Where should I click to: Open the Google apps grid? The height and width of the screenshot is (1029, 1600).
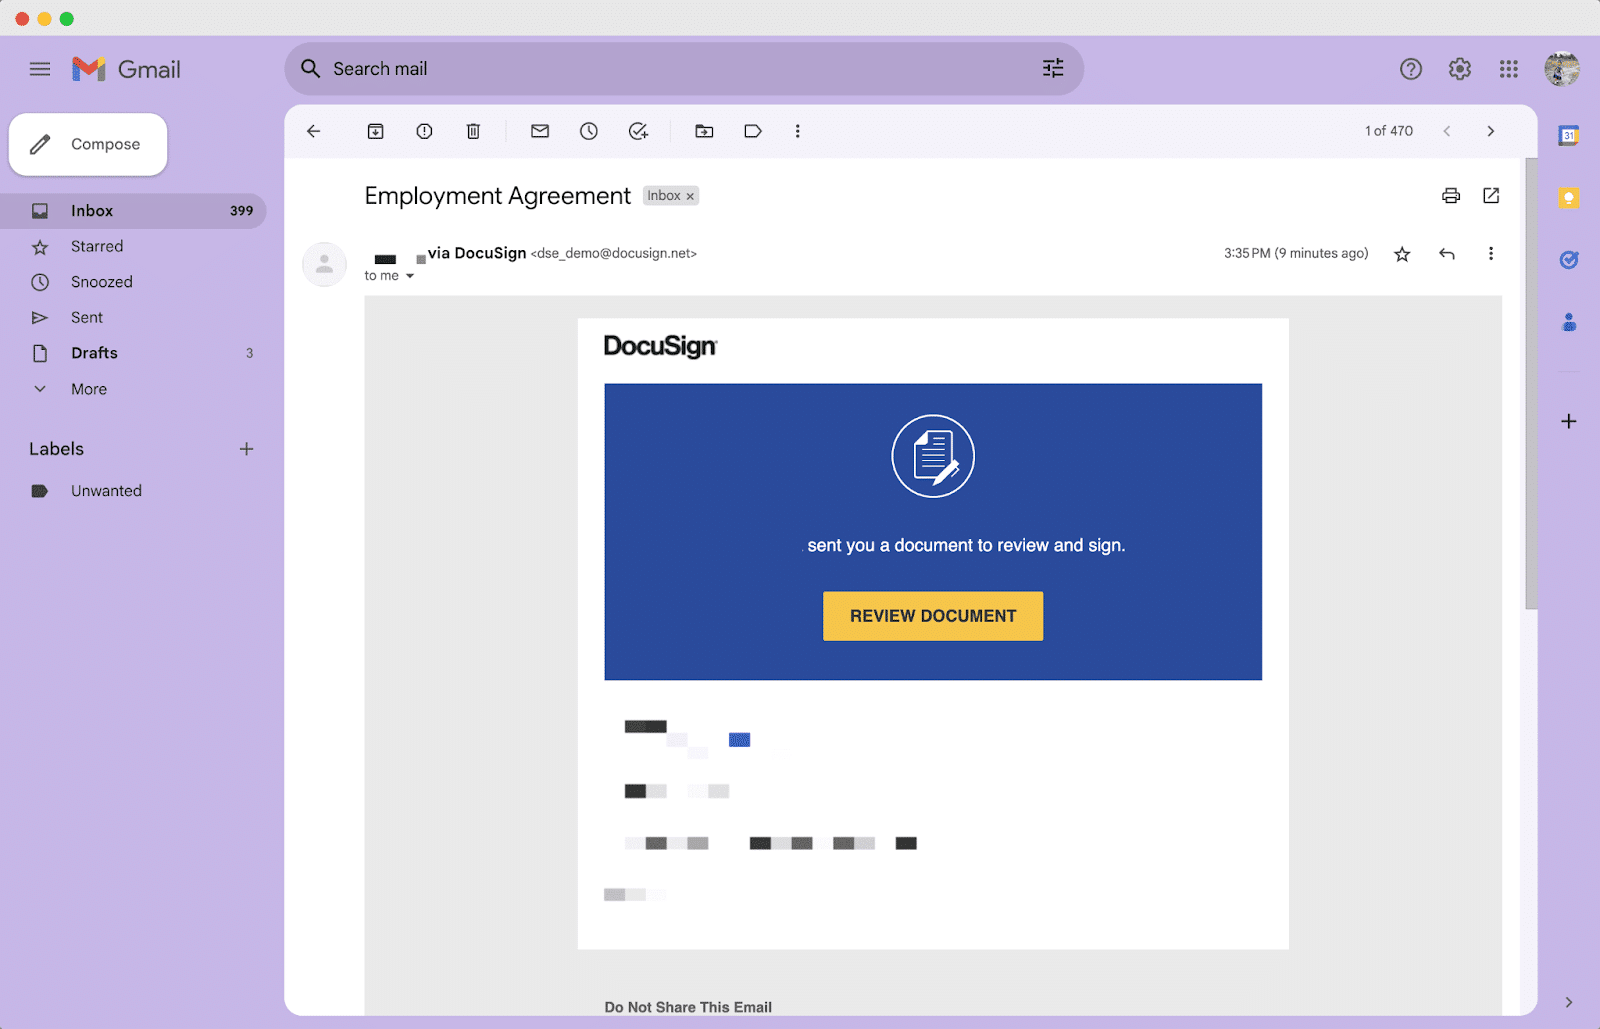1509,69
